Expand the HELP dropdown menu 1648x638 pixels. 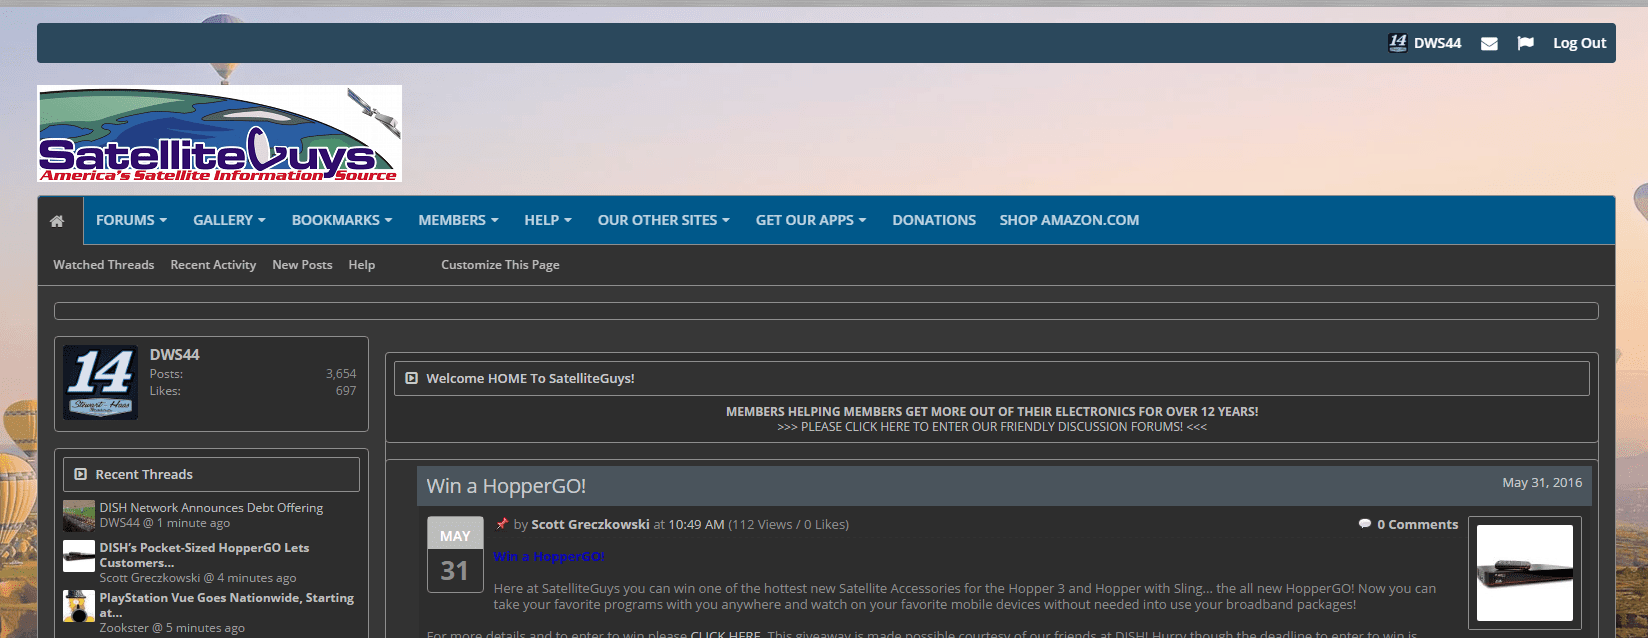pyautogui.click(x=548, y=220)
